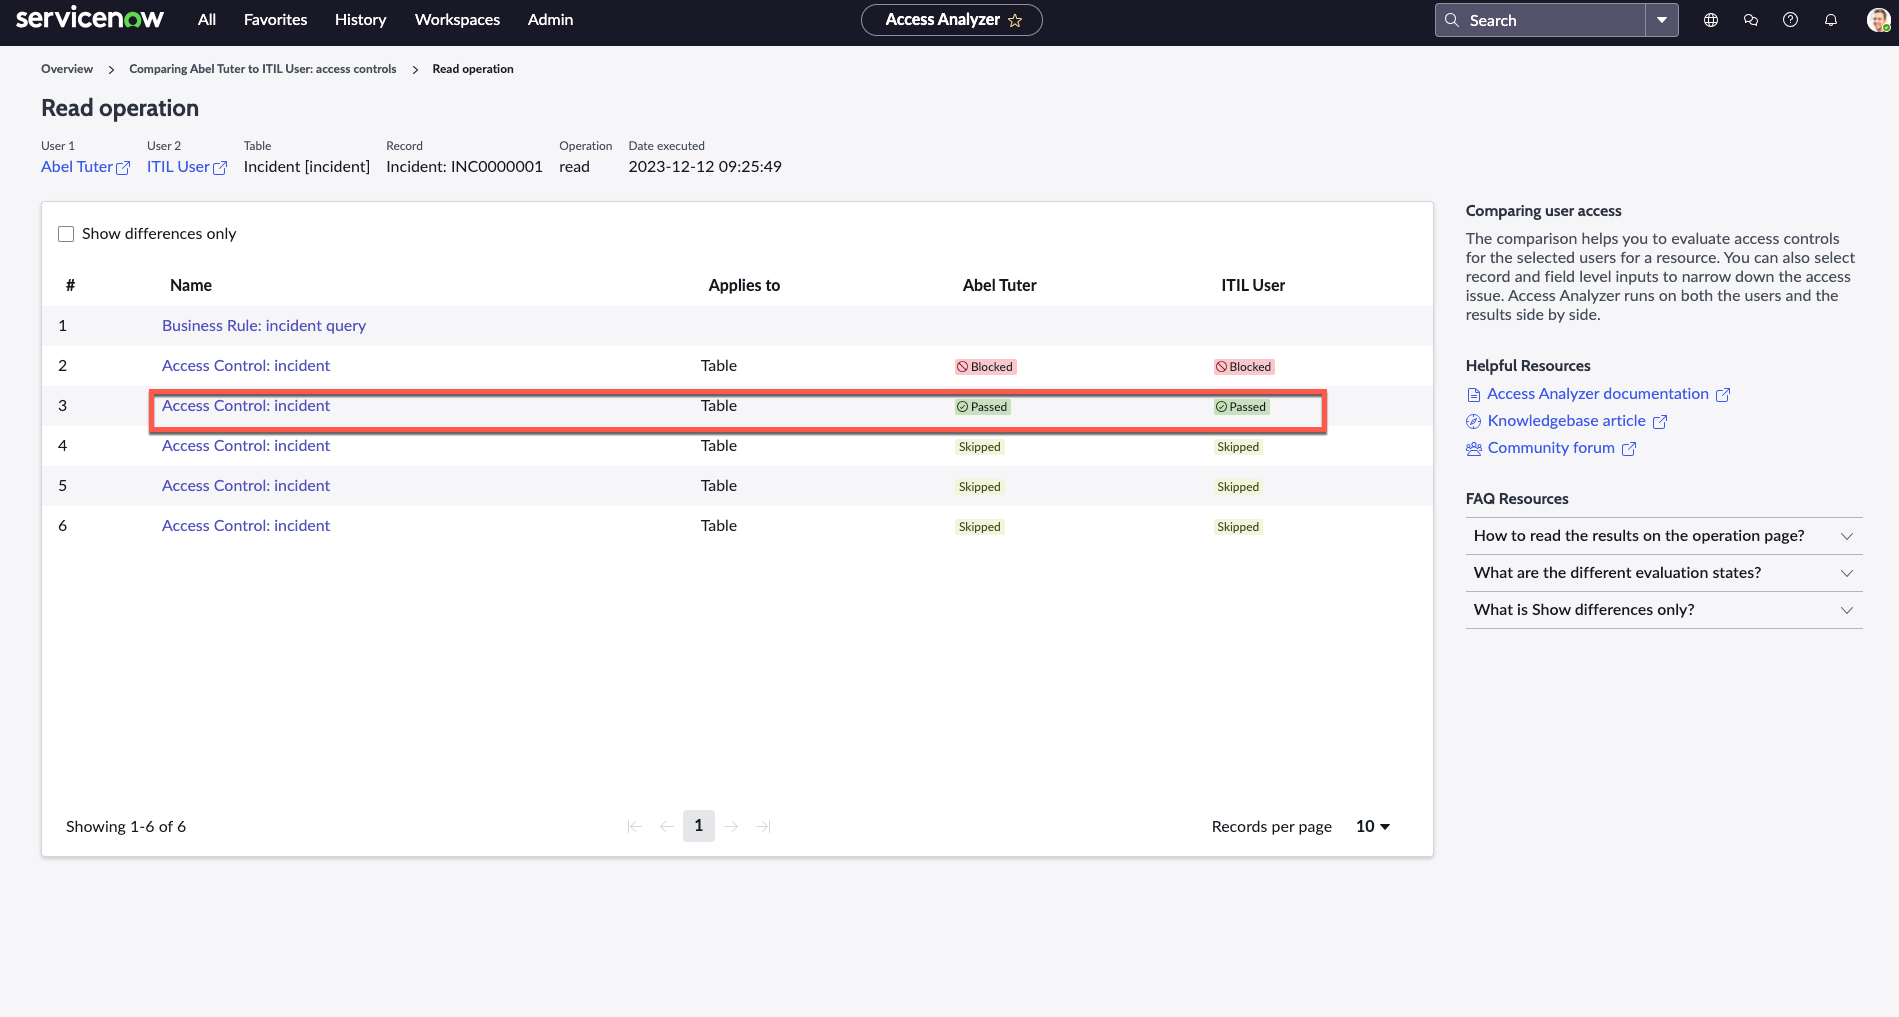Open the Workspaces menu
Viewport: 1899px width, 1017px height.
pyautogui.click(x=457, y=20)
